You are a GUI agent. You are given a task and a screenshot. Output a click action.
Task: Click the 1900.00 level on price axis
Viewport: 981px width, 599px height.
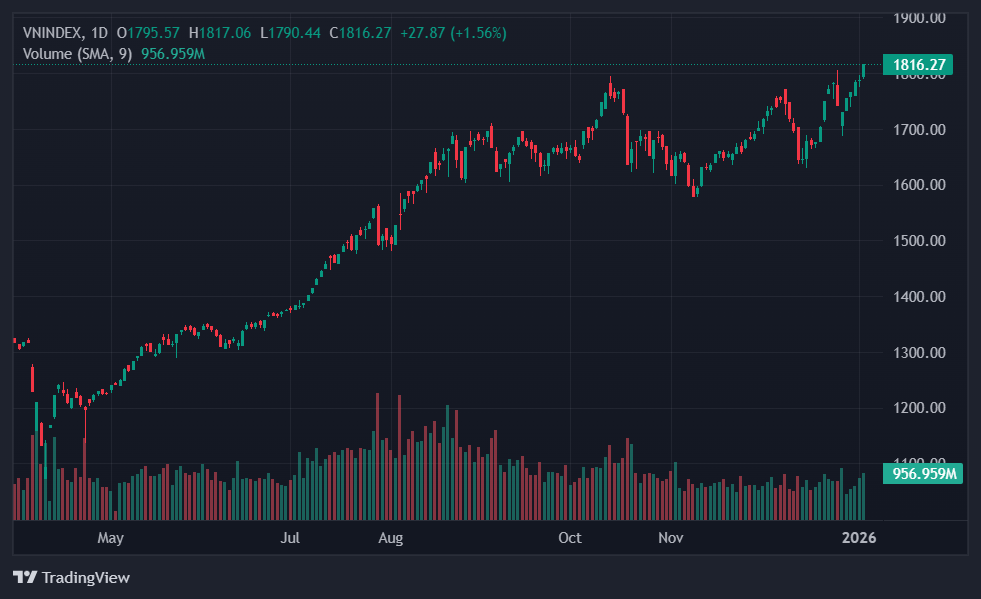click(918, 18)
